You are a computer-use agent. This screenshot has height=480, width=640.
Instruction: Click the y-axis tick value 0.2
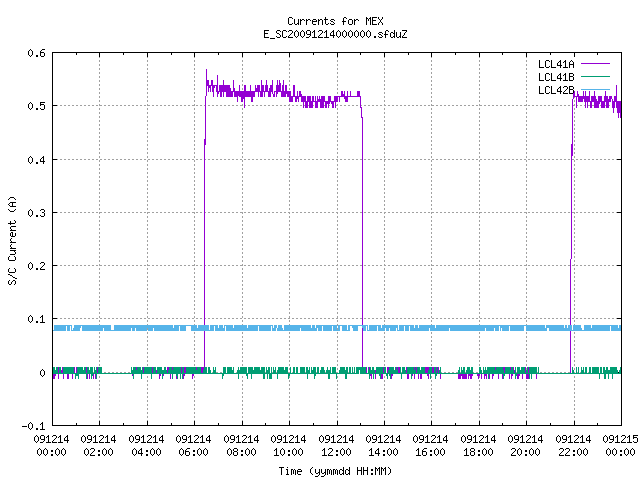[37, 266]
